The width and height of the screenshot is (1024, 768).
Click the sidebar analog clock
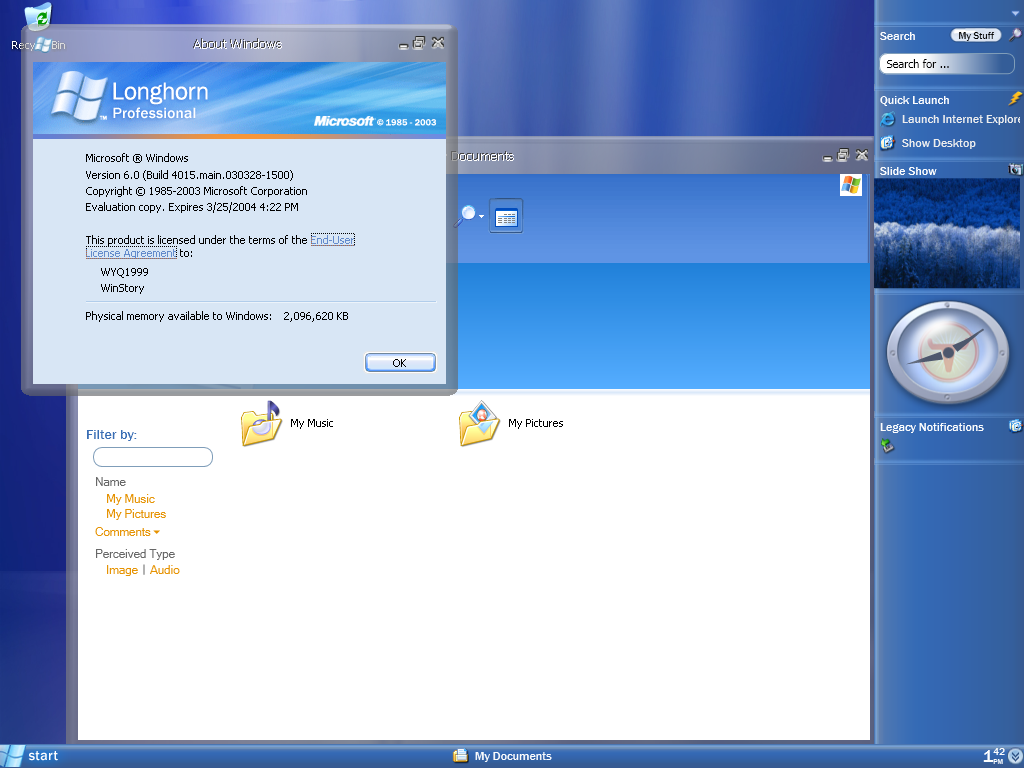(948, 353)
